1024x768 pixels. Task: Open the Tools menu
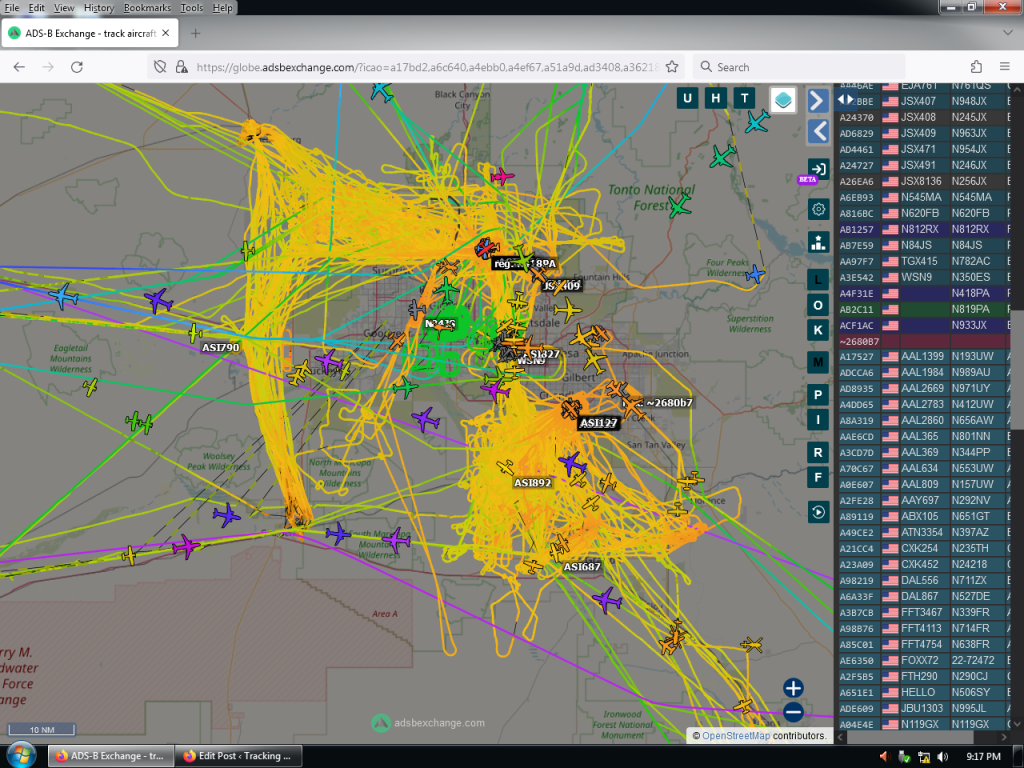(x=191, y=8)
